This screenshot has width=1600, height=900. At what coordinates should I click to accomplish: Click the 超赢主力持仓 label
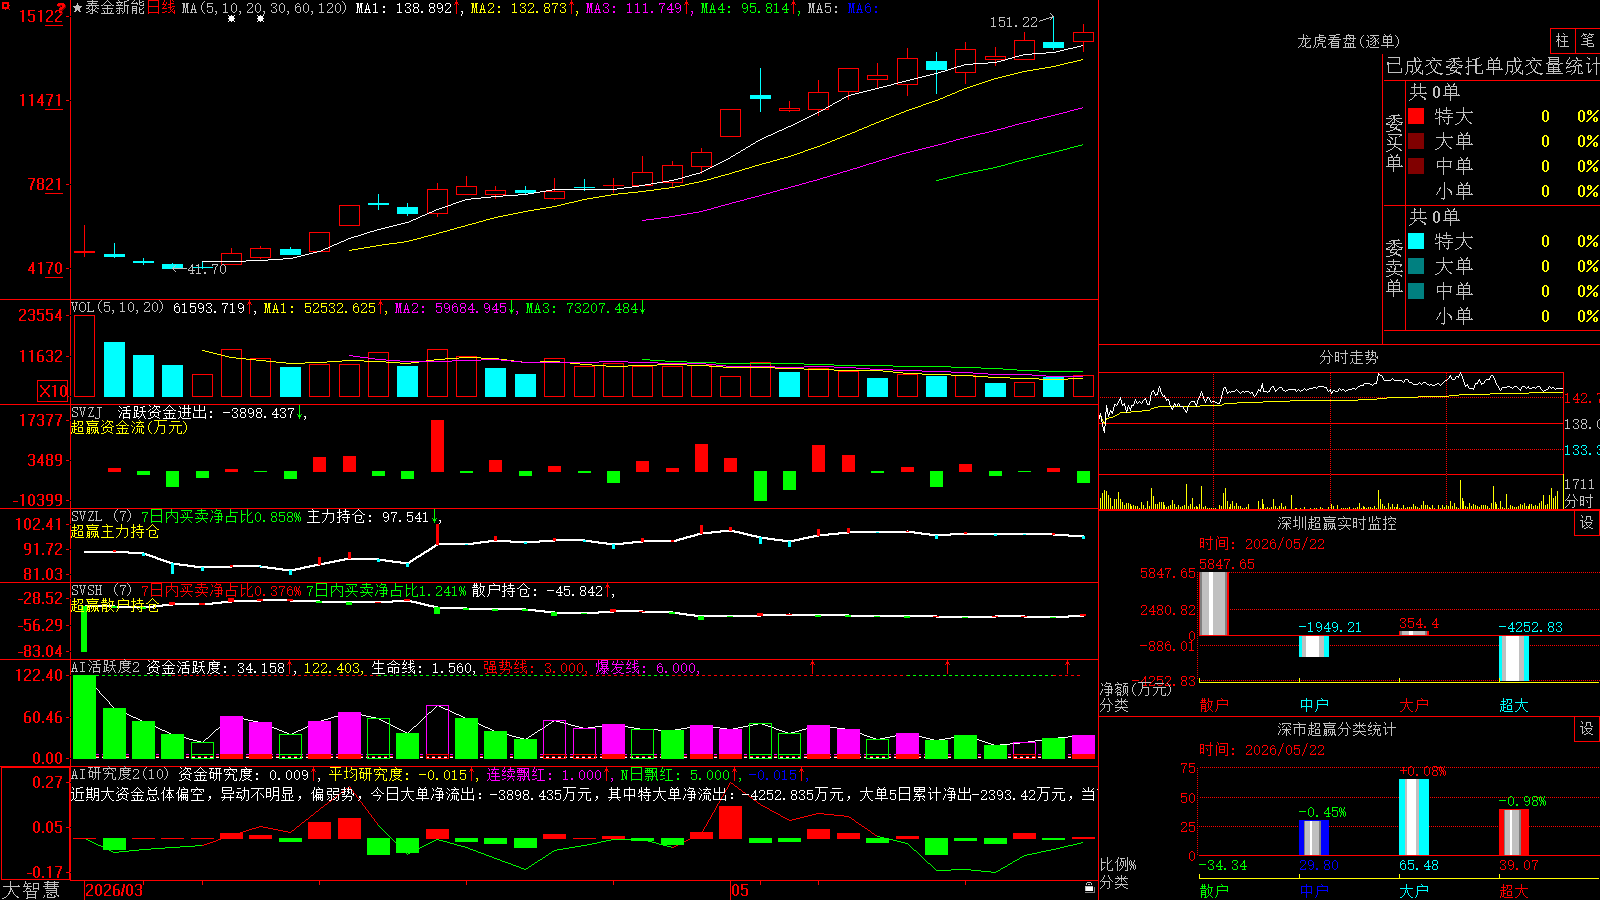[115, 531]
